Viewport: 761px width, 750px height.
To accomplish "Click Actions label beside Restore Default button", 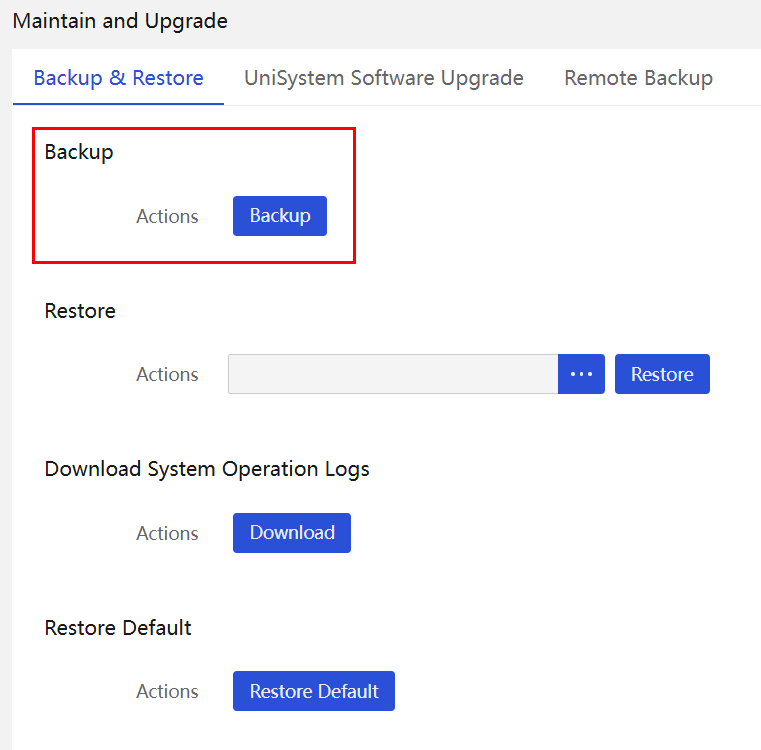I will click(167, 692).
